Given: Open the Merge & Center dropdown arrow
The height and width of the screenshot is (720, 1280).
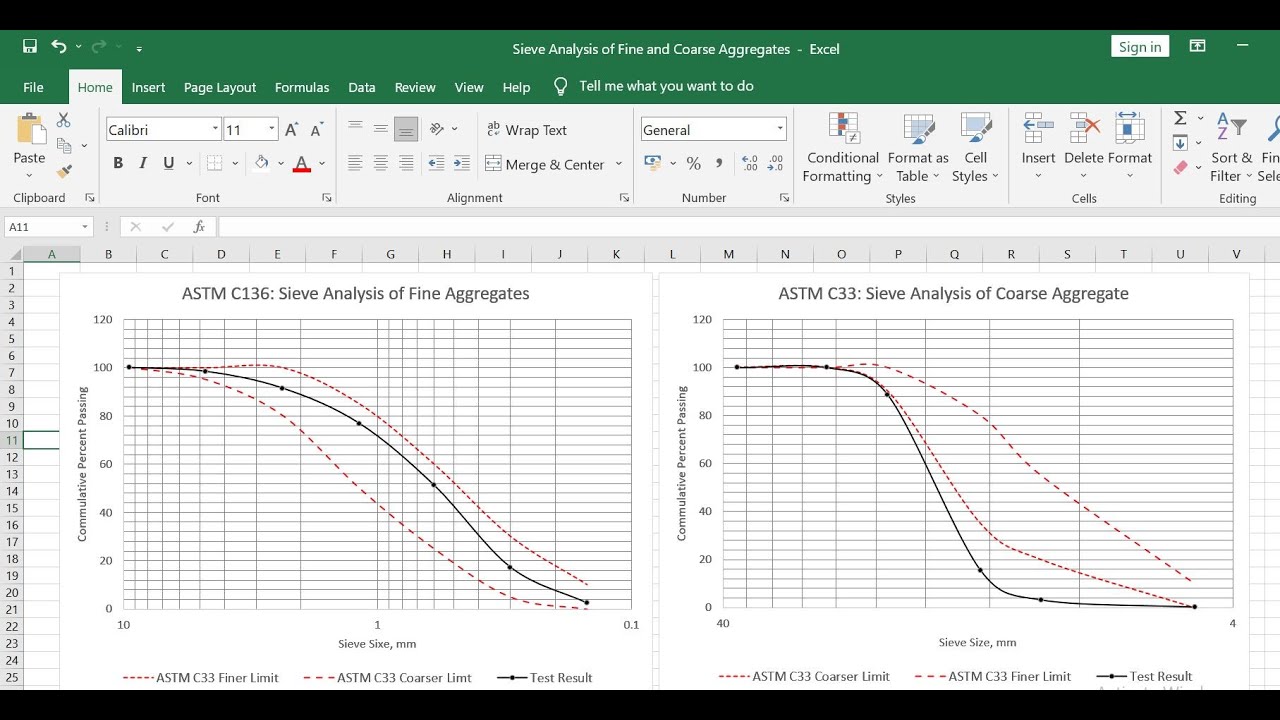Looking at the screenshot, I should coord(619,164).
